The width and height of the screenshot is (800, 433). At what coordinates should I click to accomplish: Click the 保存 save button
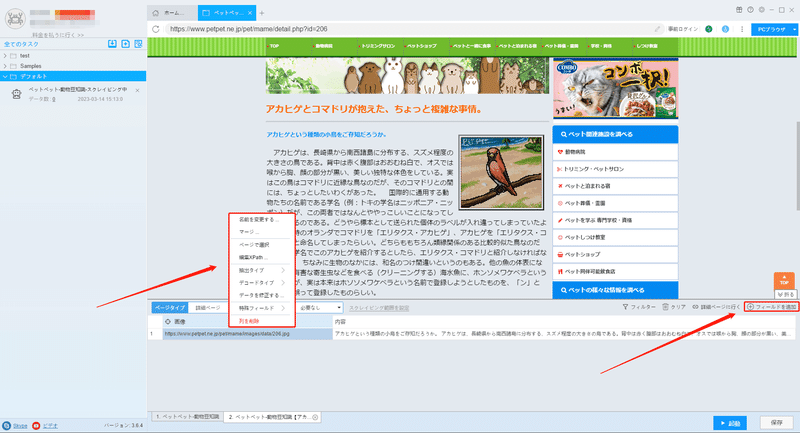777,423
